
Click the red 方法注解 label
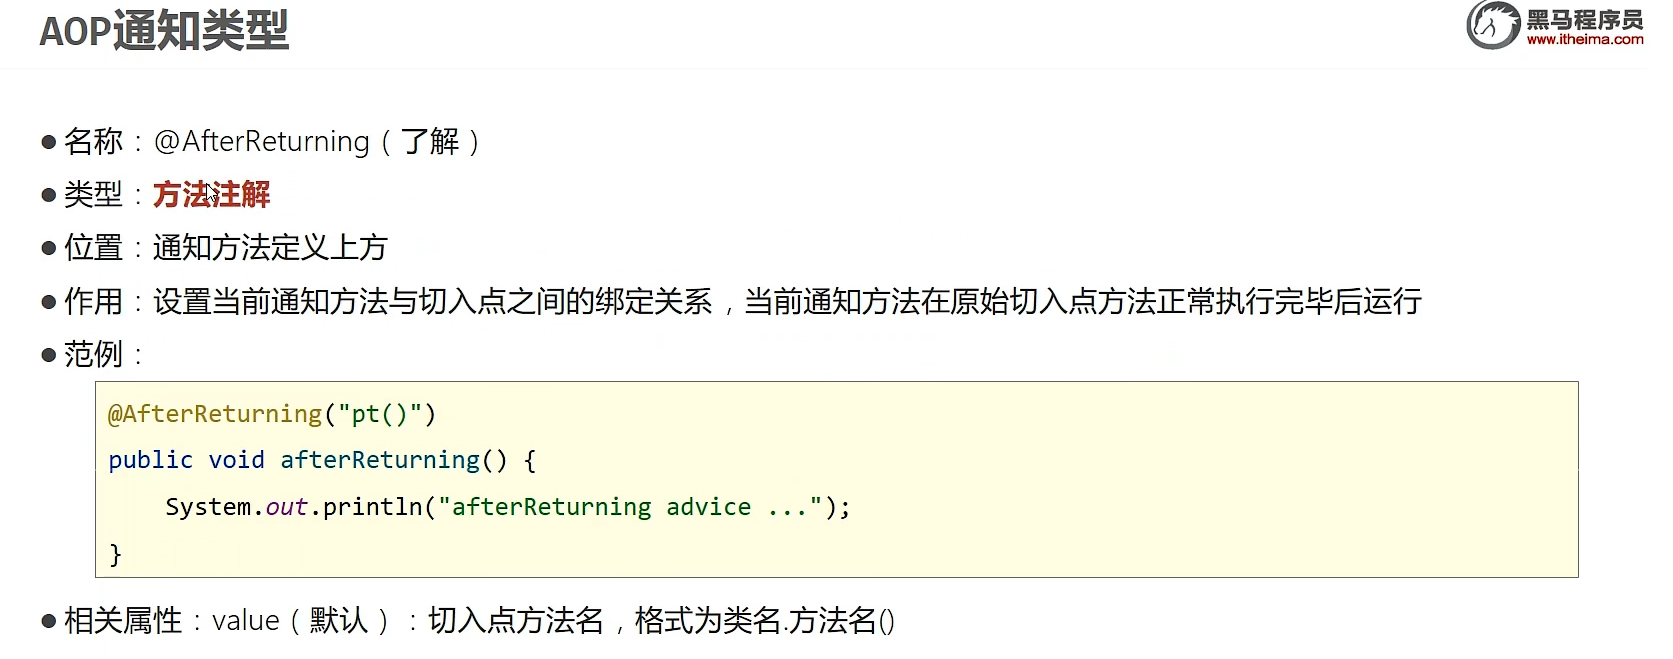tap(212, 194)
